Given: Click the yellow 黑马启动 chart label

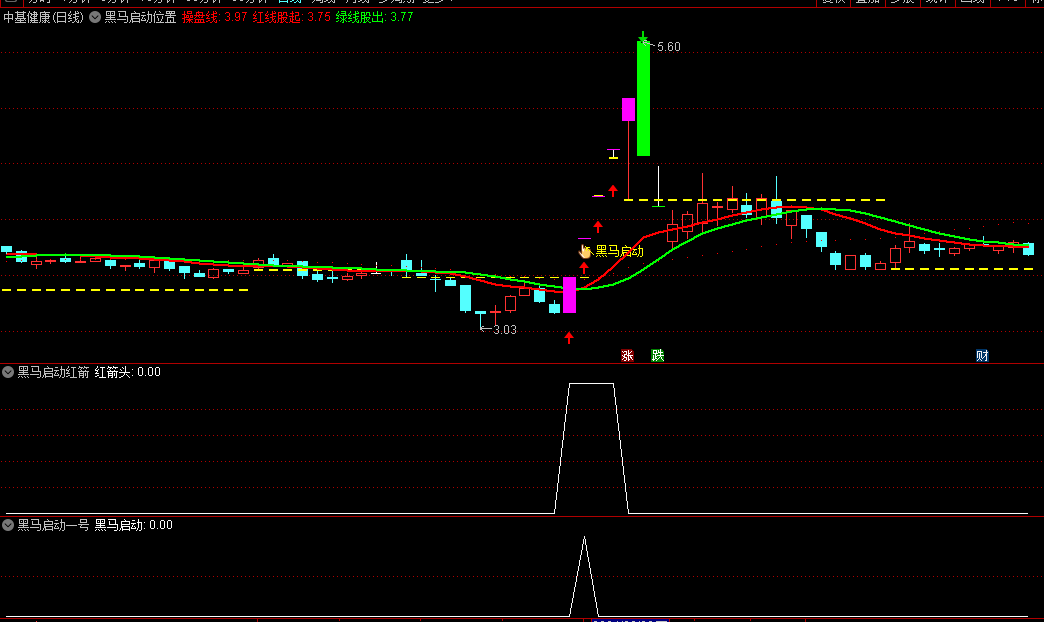Looking at the screenshot, I should [x=619, y=251].
